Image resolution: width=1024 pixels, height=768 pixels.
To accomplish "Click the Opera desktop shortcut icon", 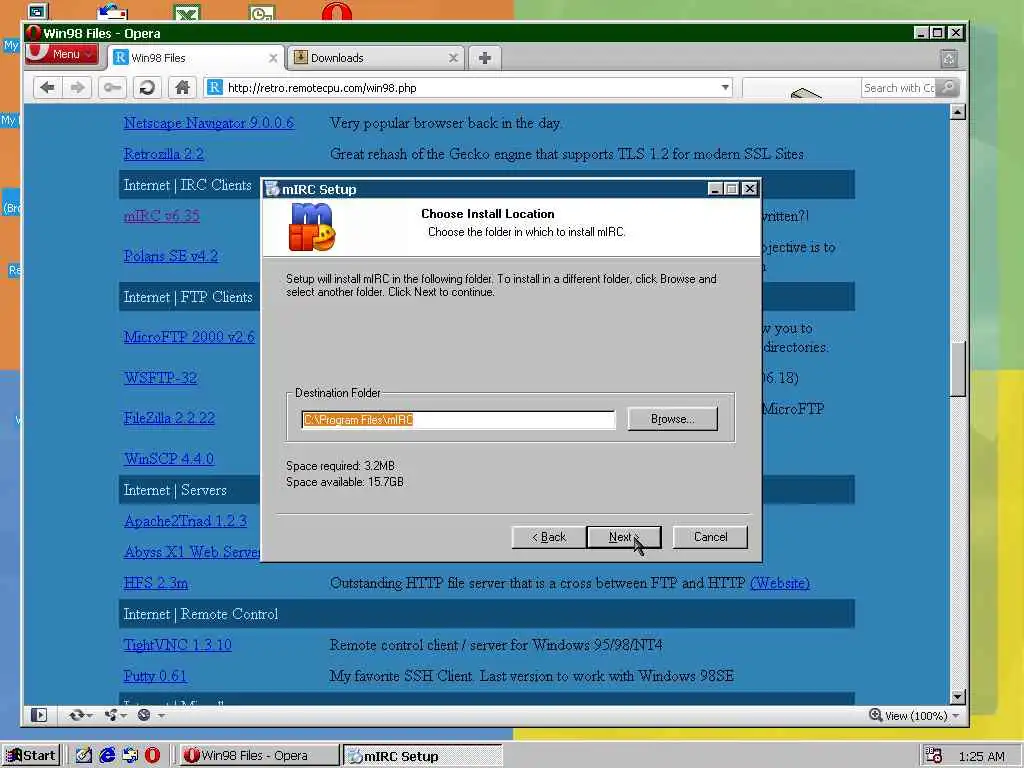I will [x=337, y=10].
